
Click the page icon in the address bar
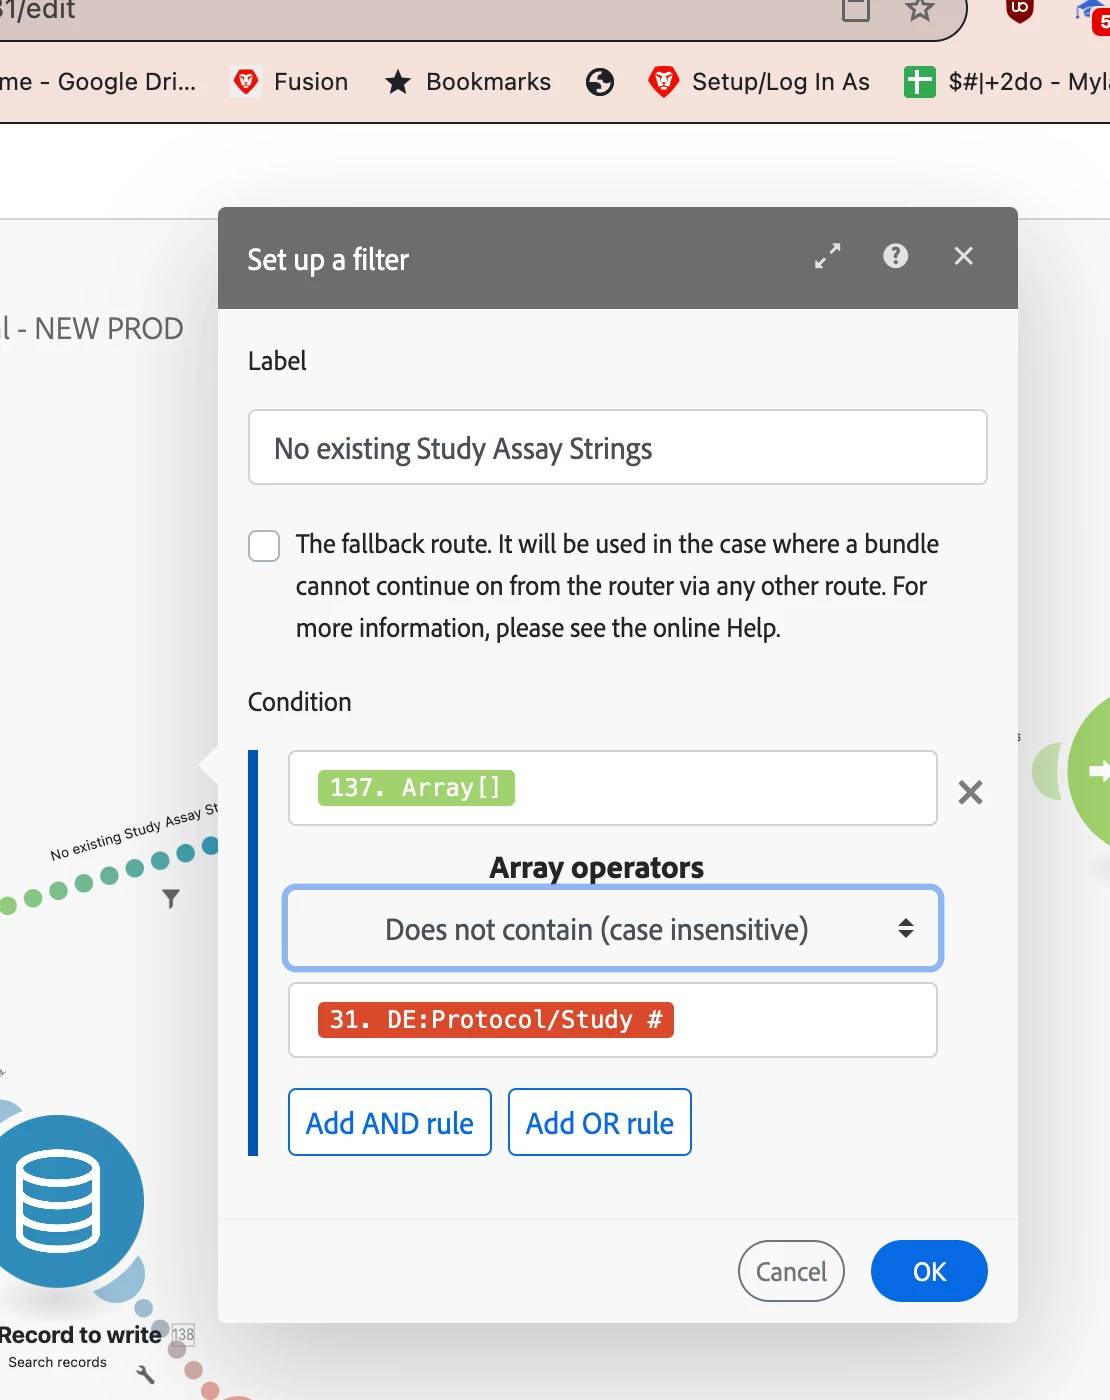856,10
